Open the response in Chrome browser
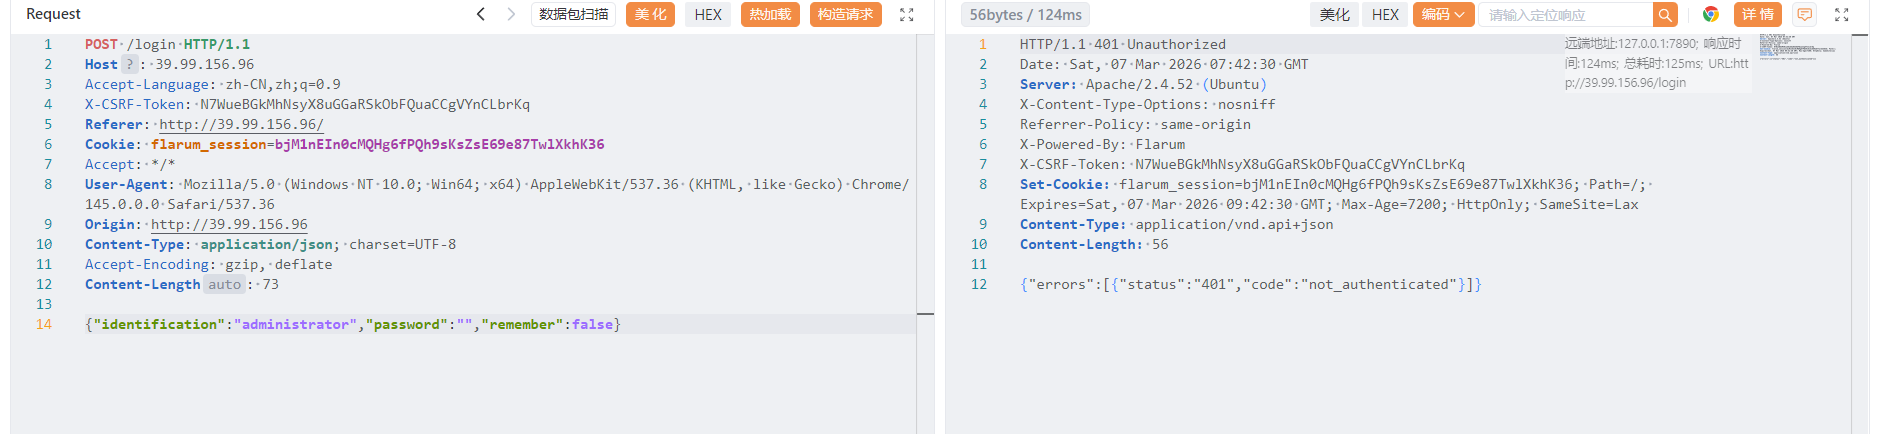The height and width of the screenshot is (434, 1879). click(x=1710, y=15)
